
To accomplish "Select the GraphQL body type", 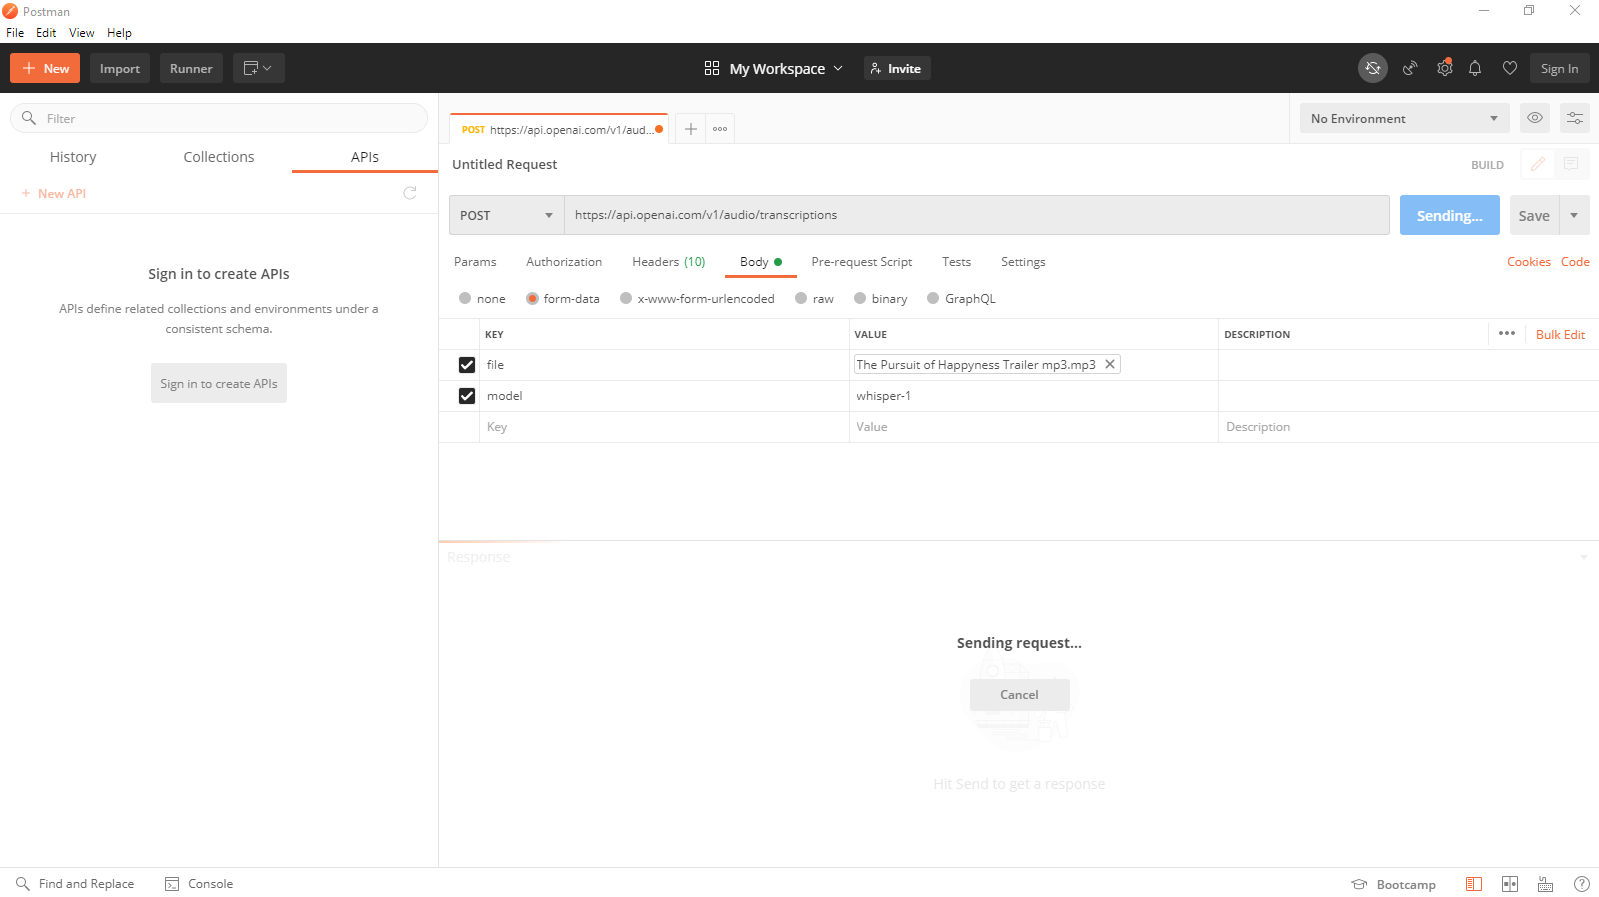I will point(933,298).
